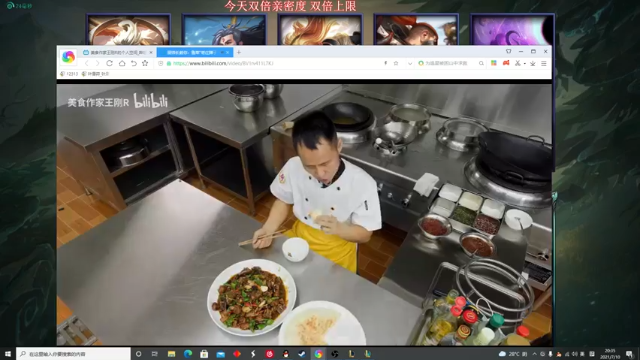This screenshot has height=360, width=640.
Task: Click the undo closed tab icon
Action: tap(133, 63)
